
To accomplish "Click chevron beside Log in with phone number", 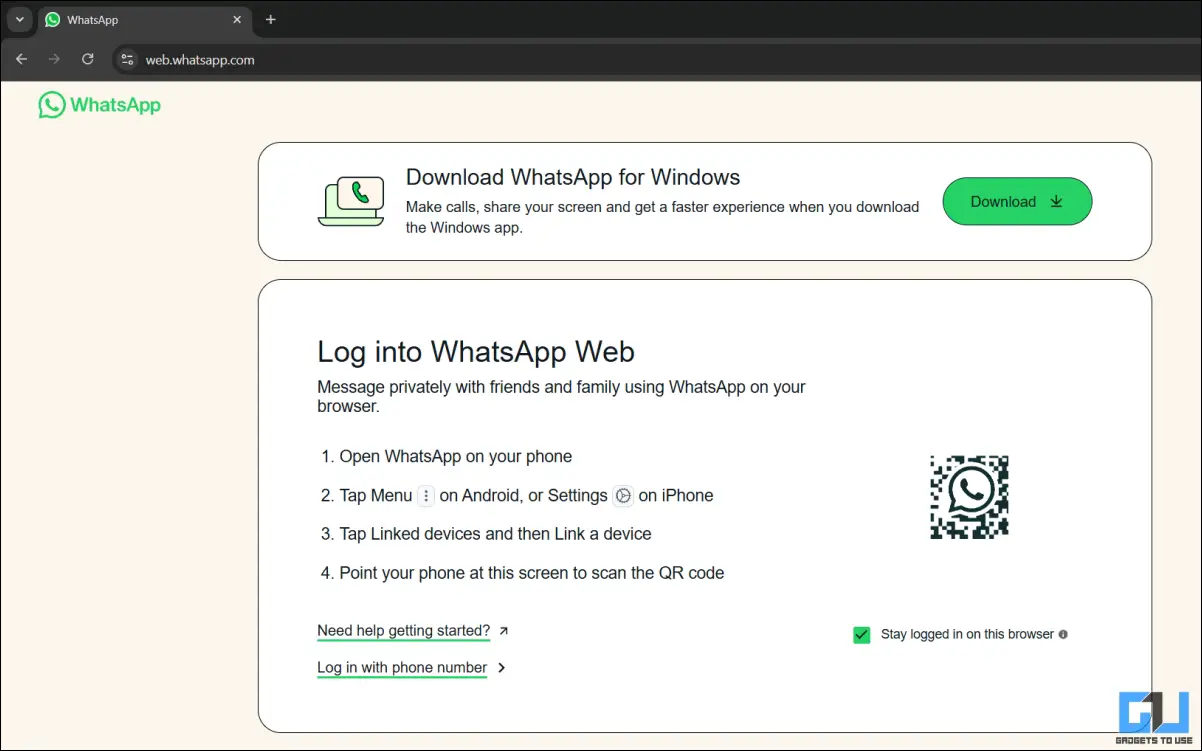I will pyautogui.click(x=502, y=668).
